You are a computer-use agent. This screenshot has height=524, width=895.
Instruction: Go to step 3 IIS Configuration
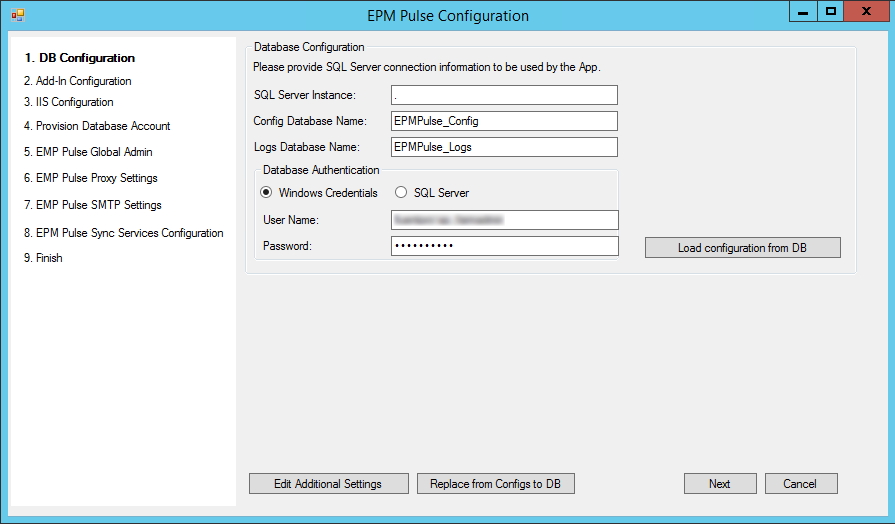68,102
